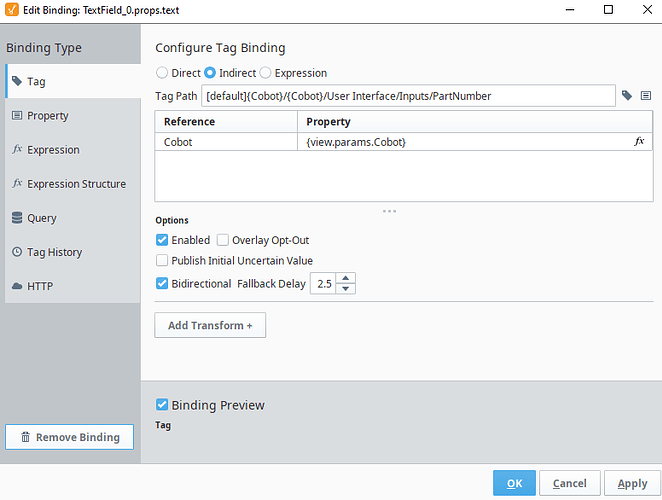The width and height of the screenshot is (662, 500).
Task: Disable the Enabled checkbox
Action: pos(162,240)
